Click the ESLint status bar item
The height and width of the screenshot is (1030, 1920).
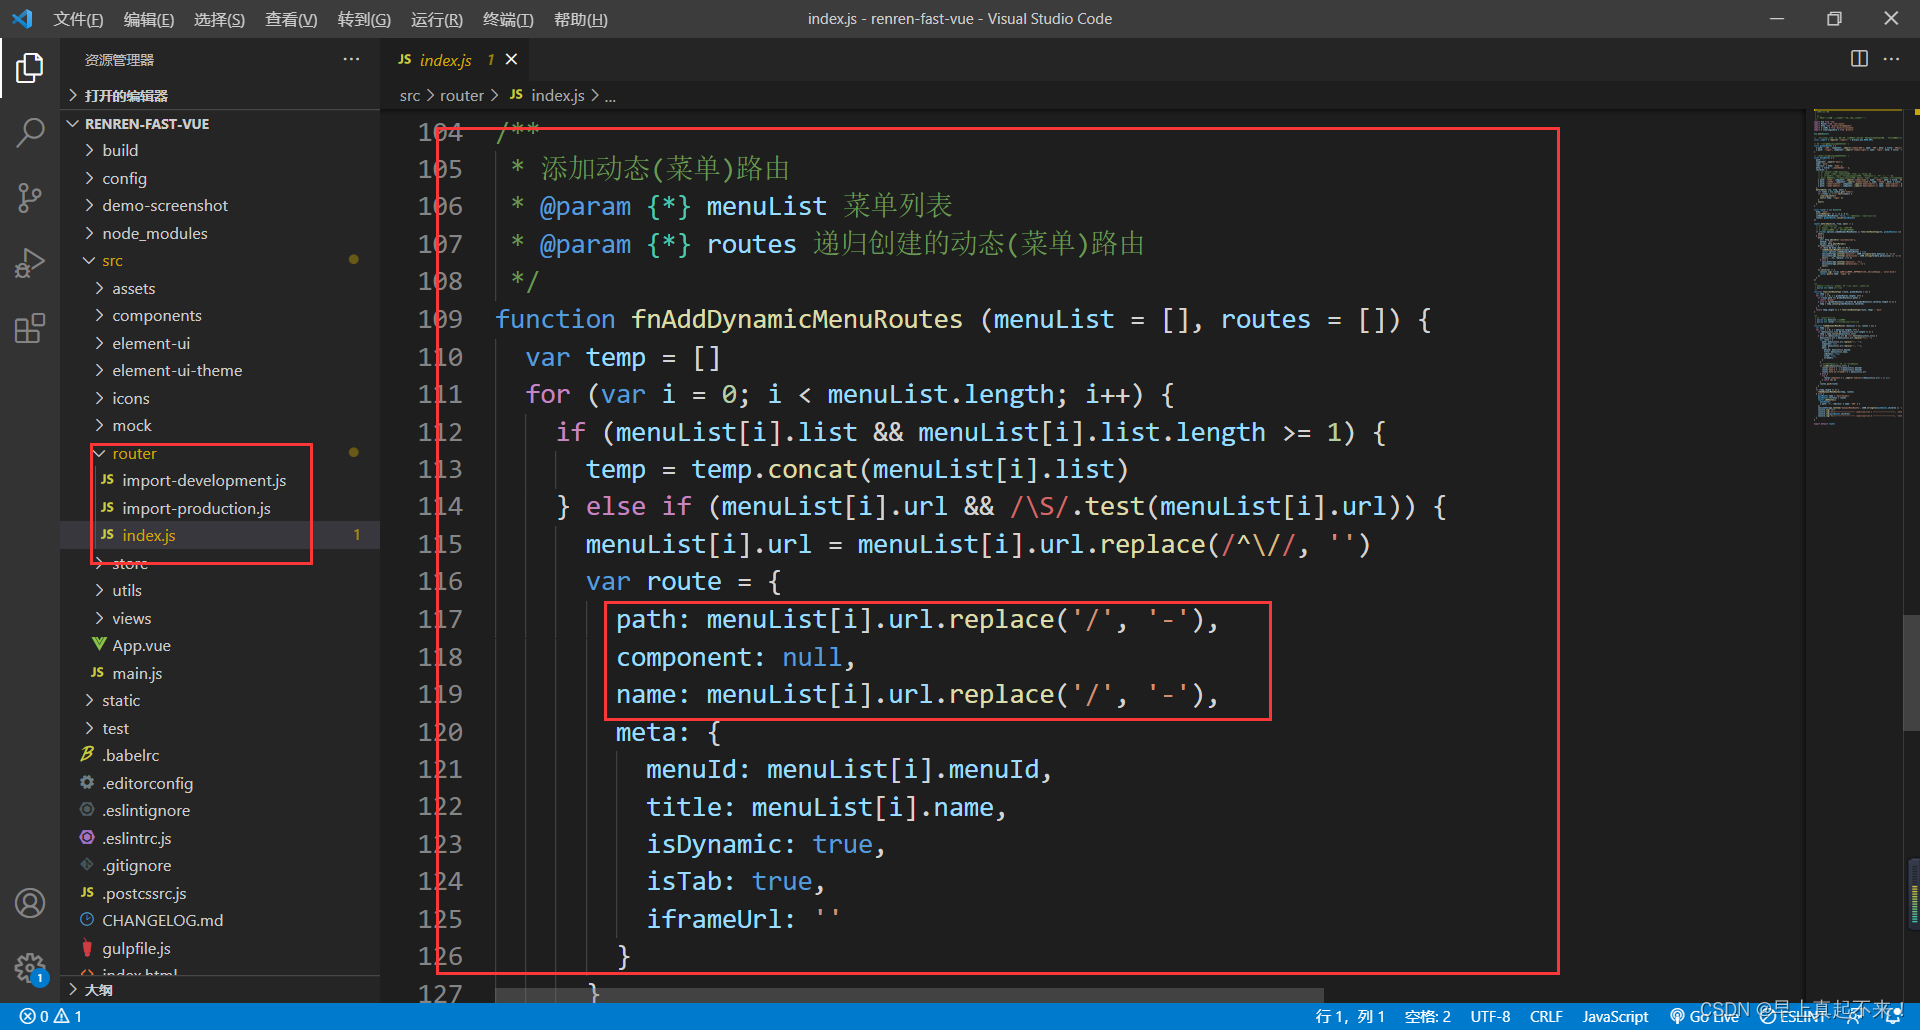[x=1793, y=1016]
